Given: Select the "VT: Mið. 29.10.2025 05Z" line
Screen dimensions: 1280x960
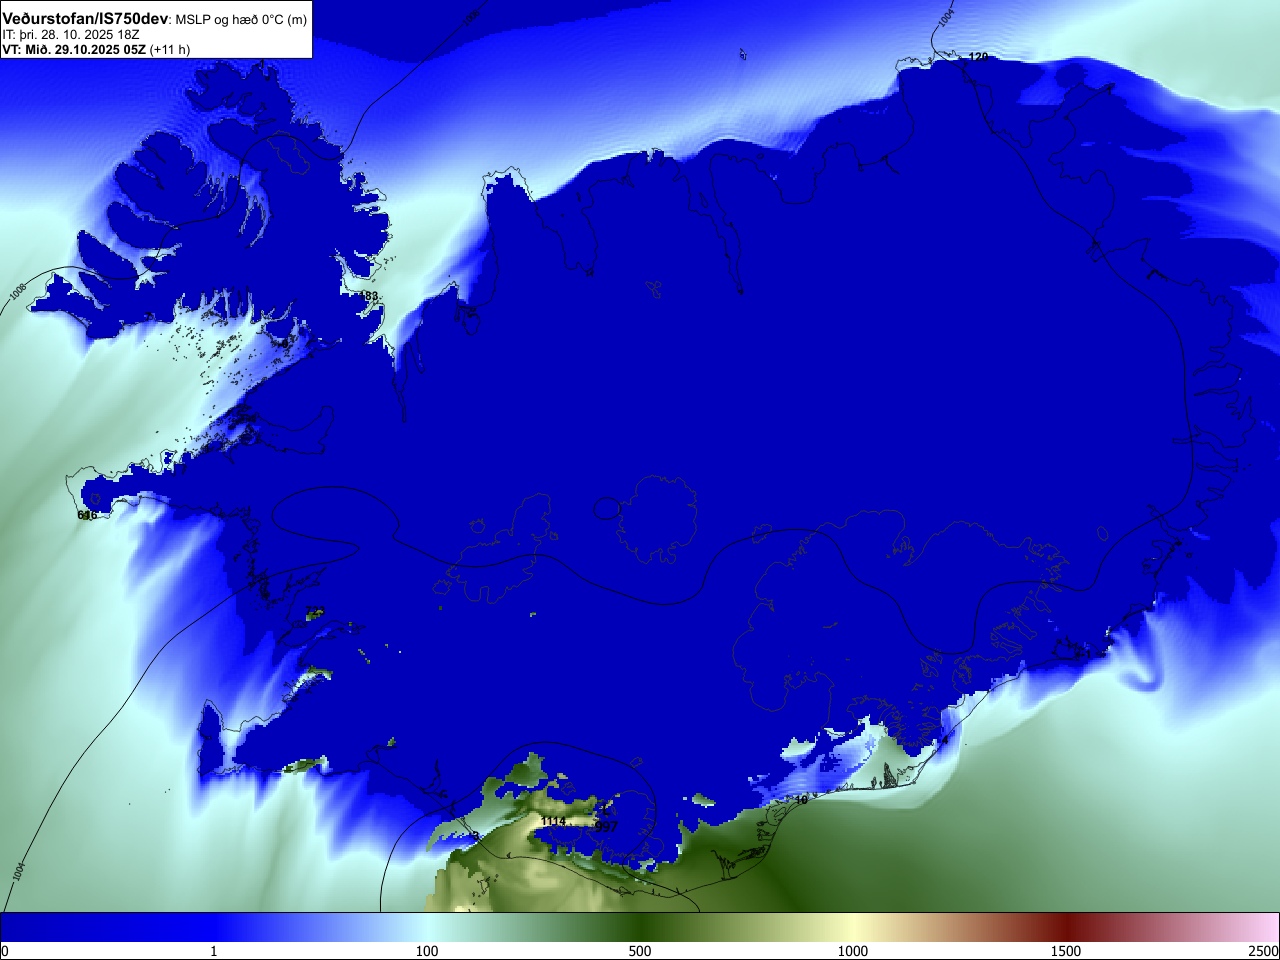Looking at the screenshot, I should coord(74,49).
